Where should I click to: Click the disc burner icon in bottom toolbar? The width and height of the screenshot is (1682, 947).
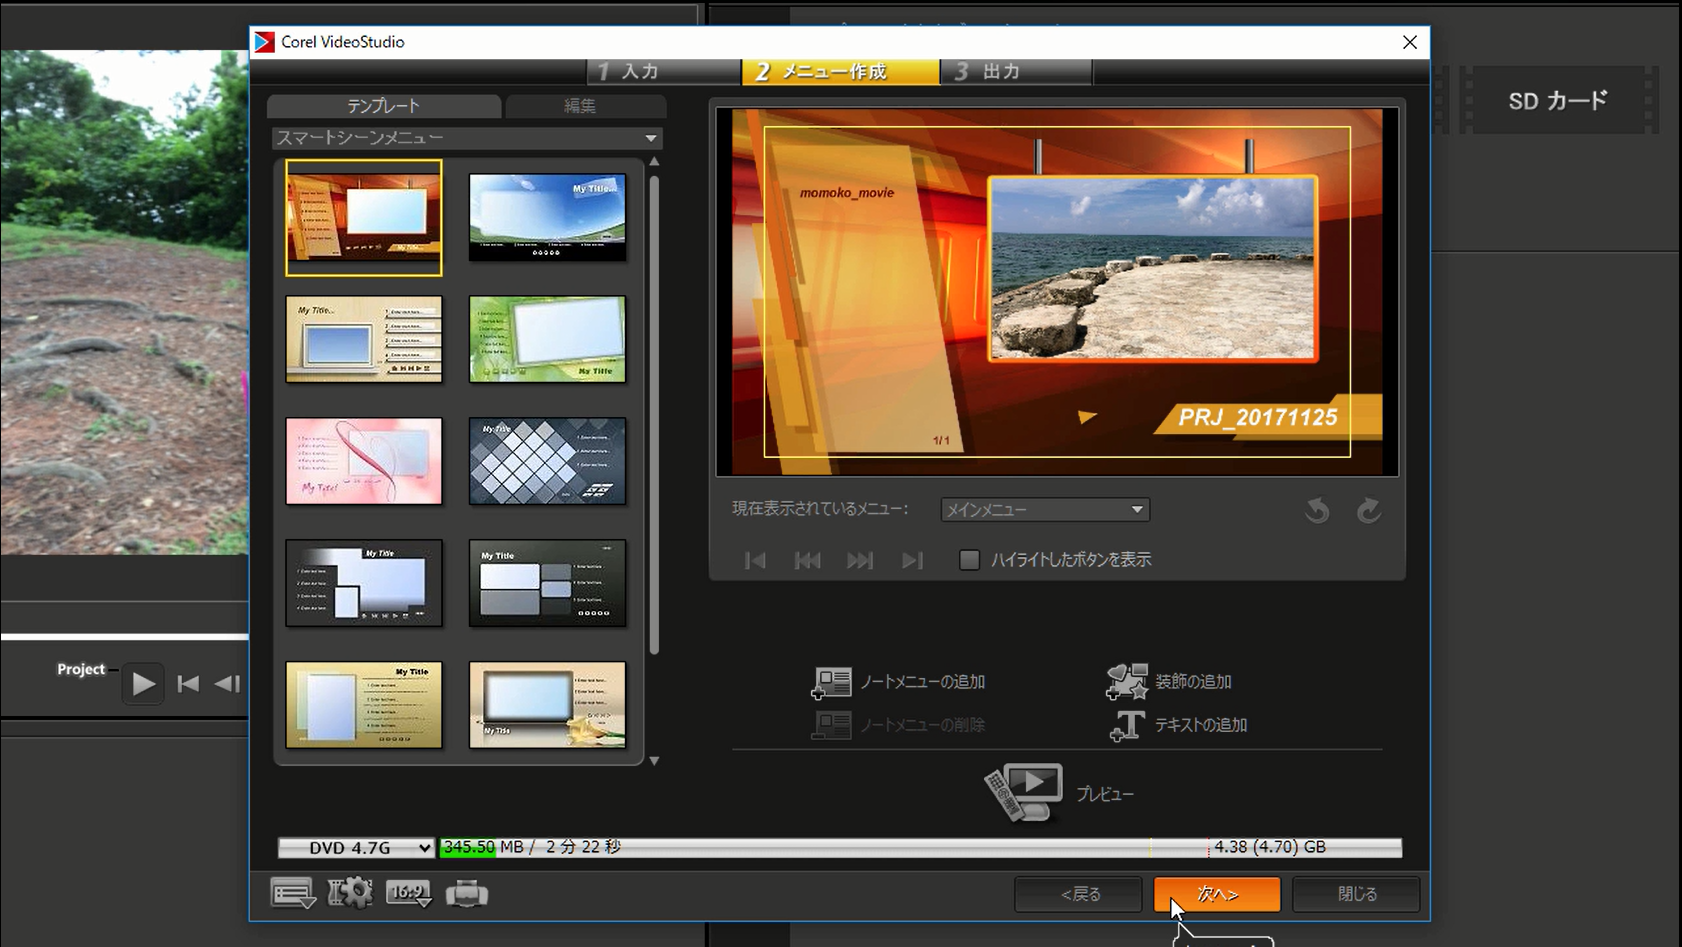pos(466,893)
